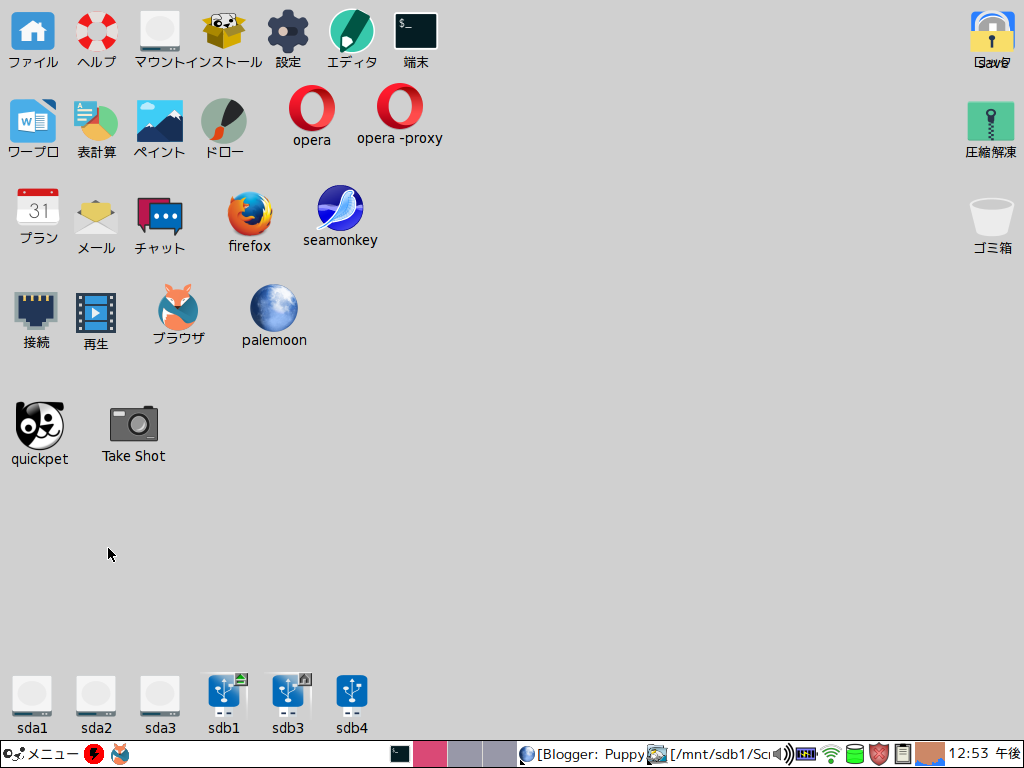Open the sdb1 USB drive icon
Viewport: 1024px width, 768px height.
[x=224, y=696]
